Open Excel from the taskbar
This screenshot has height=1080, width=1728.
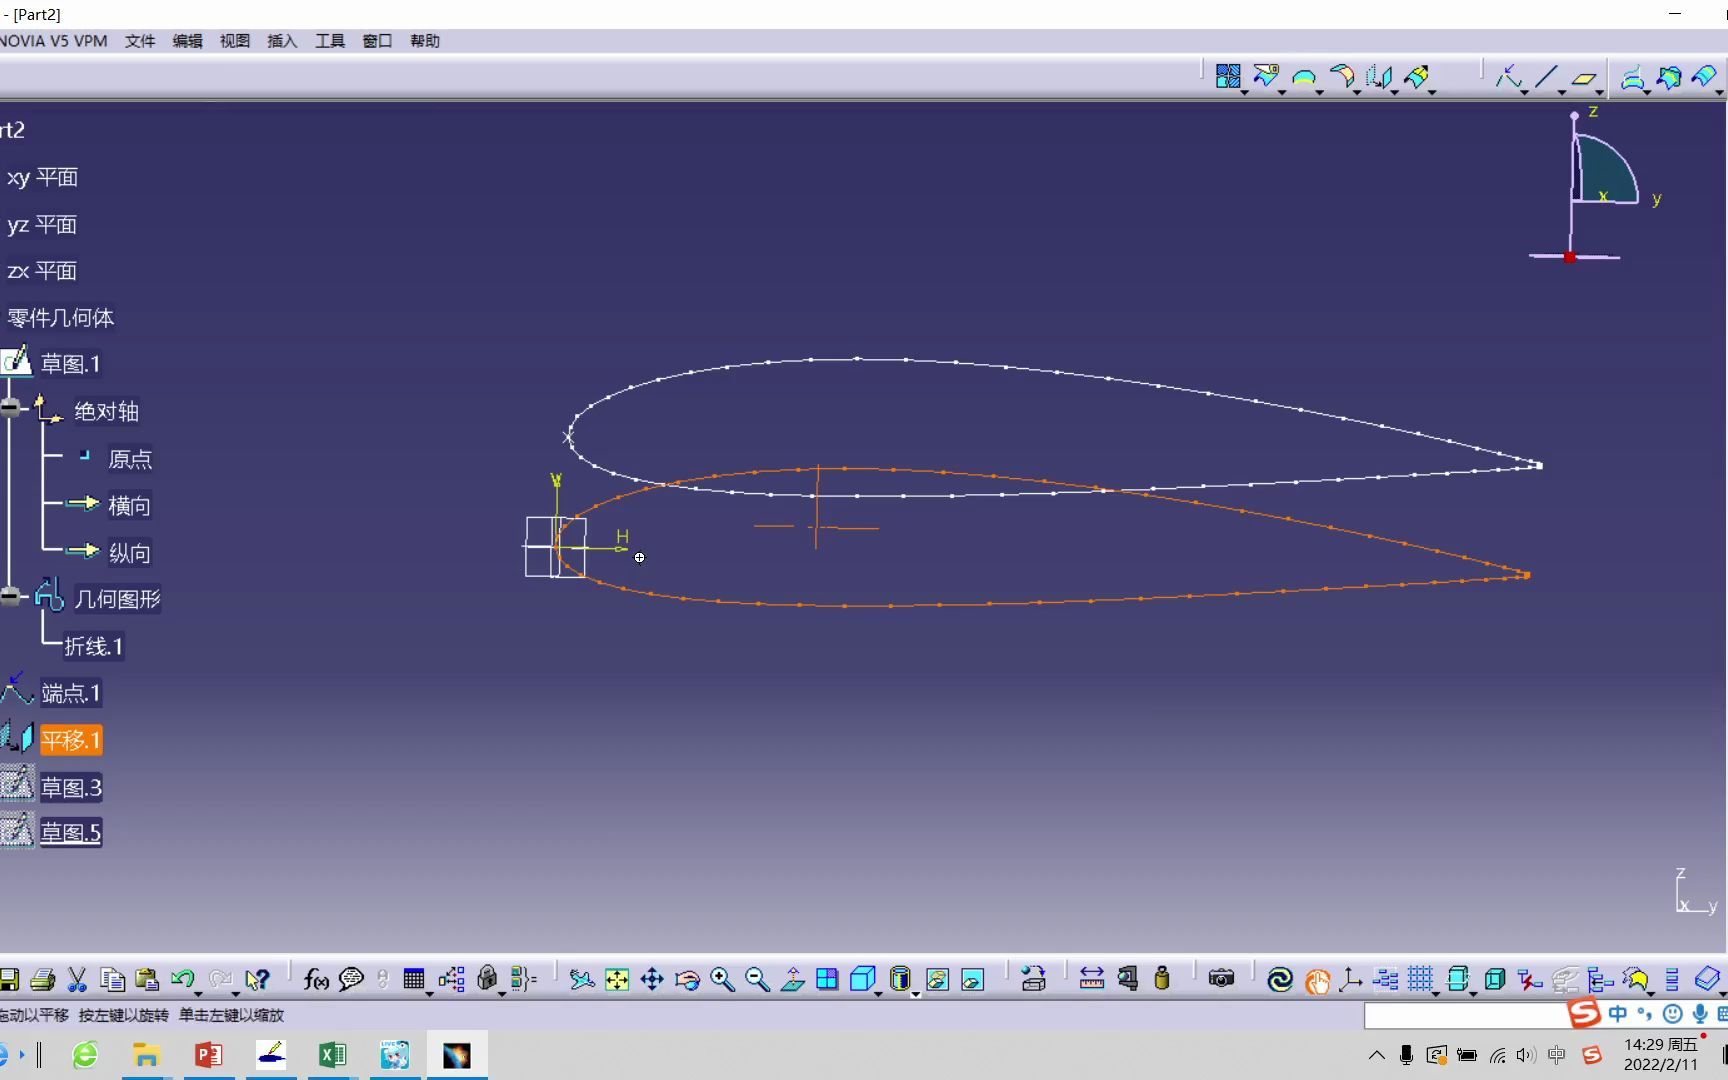click(x=332, y=1055)
